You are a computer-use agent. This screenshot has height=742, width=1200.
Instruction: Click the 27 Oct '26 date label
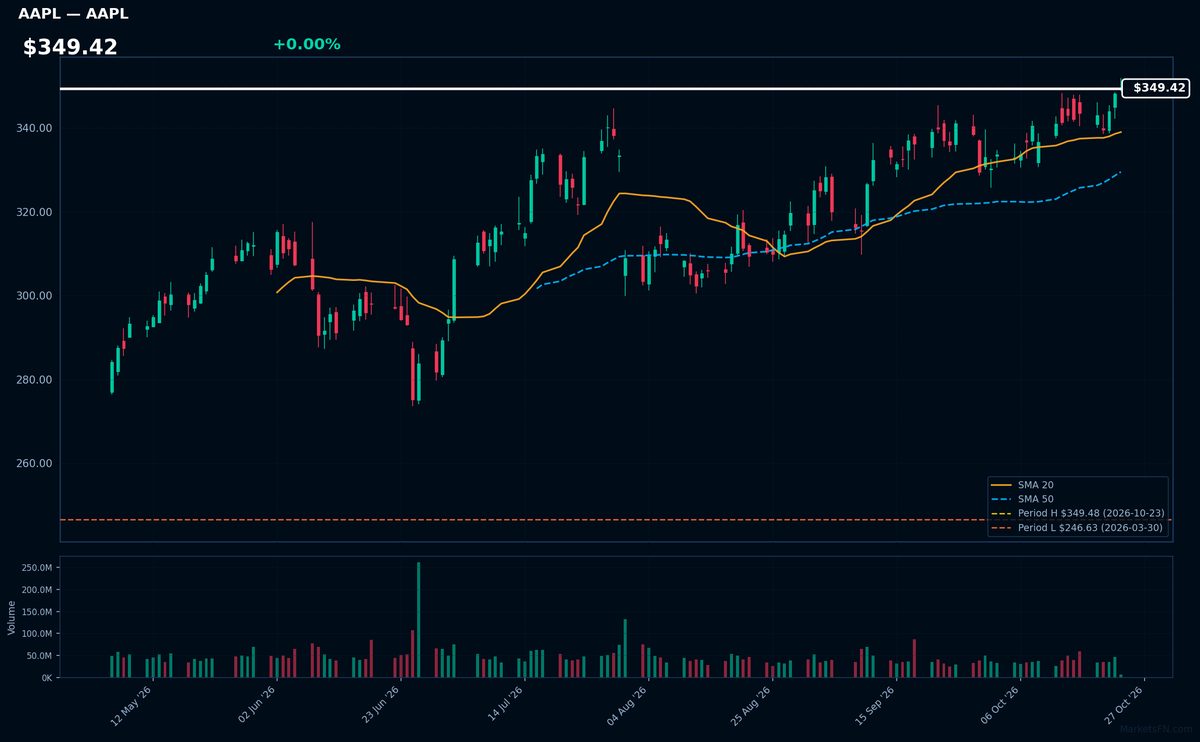click(1122, 706)
